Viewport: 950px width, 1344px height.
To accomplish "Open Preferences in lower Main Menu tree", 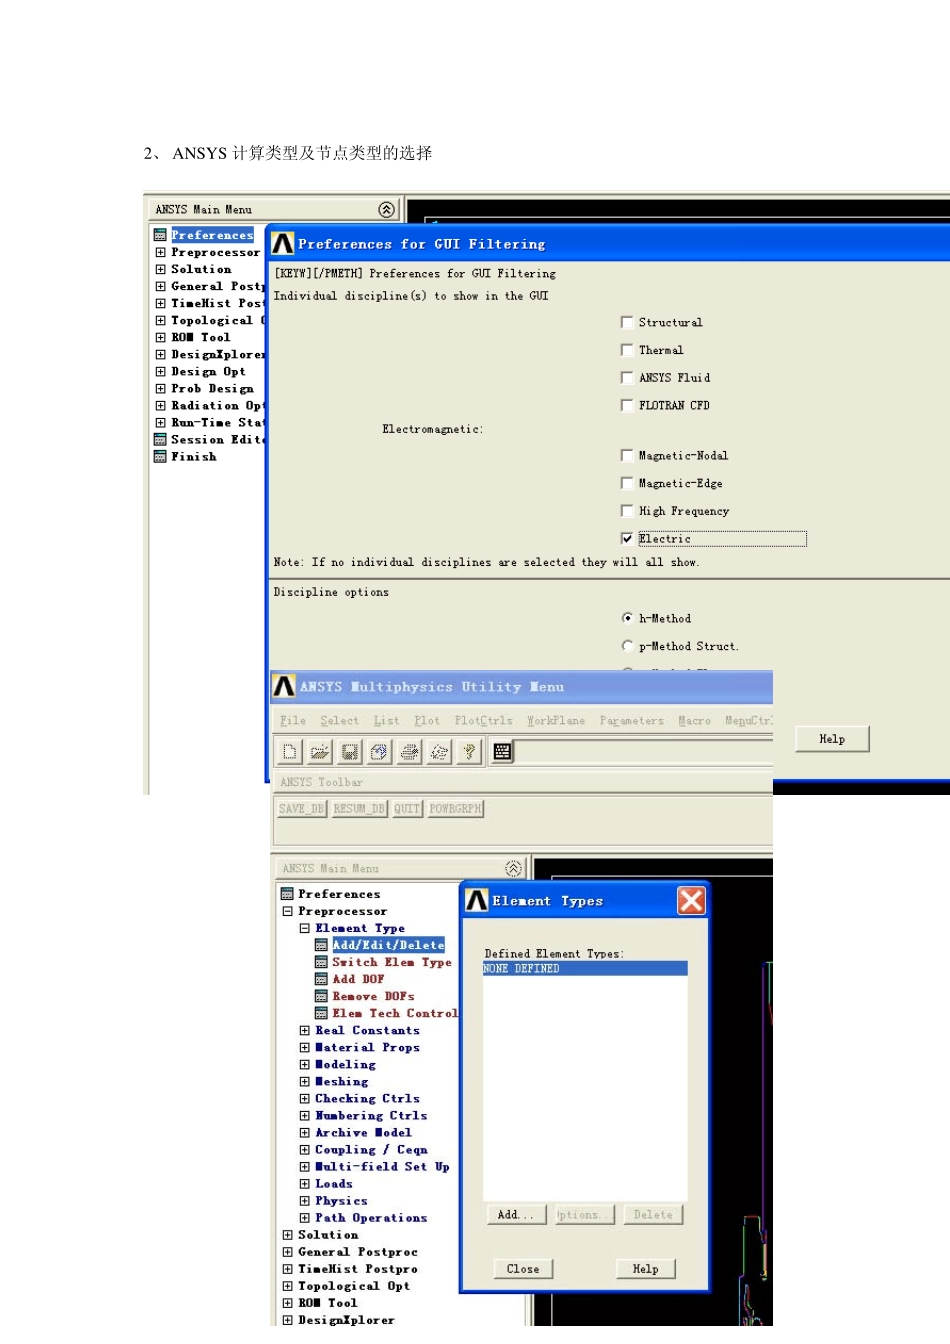I will click(x=331, y=894).
